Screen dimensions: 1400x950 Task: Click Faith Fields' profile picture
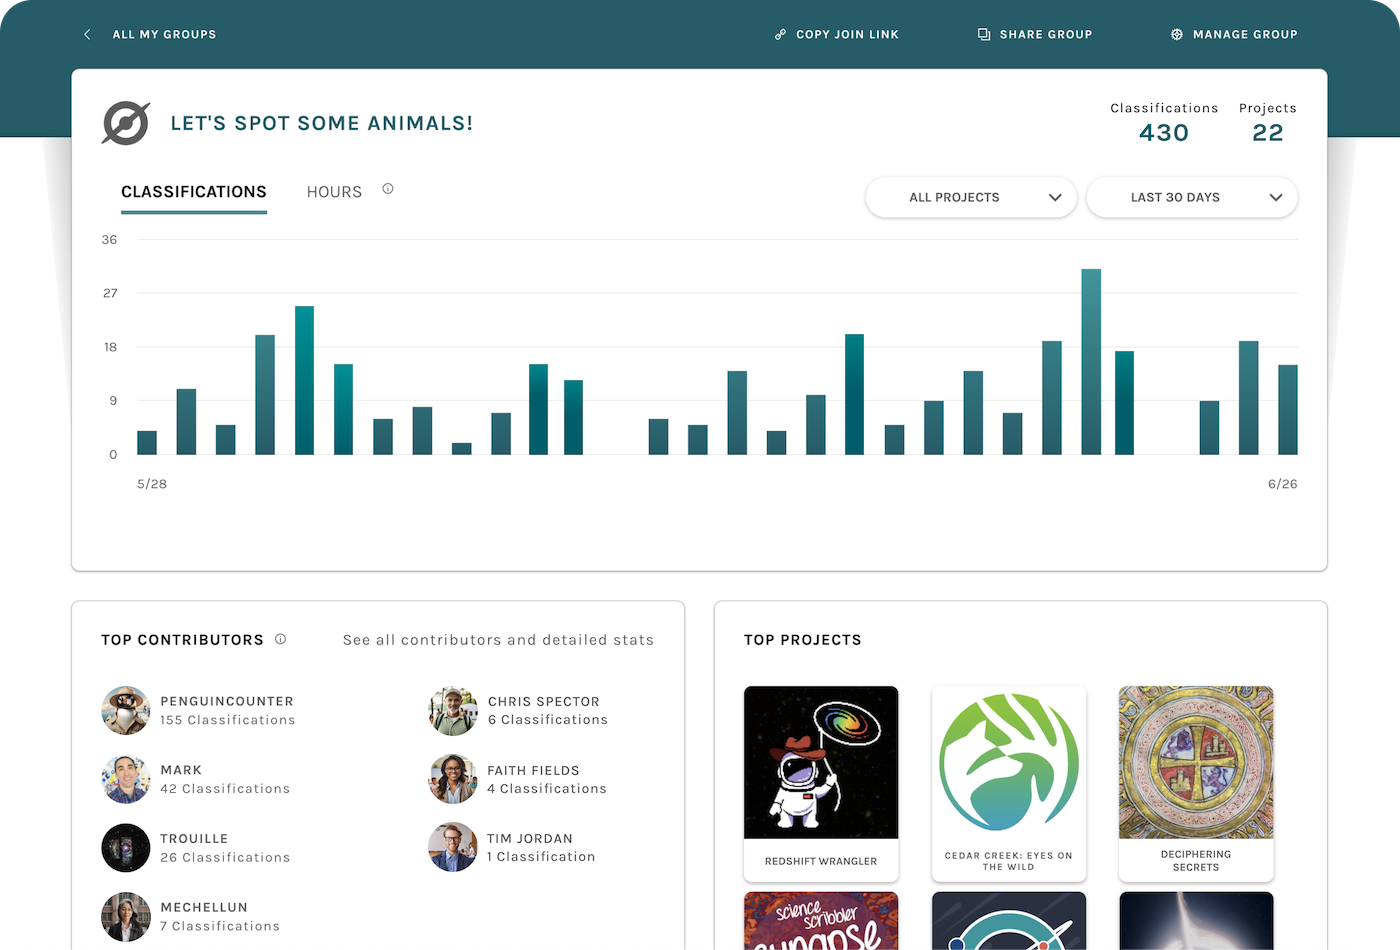click(x=452, y=779)
